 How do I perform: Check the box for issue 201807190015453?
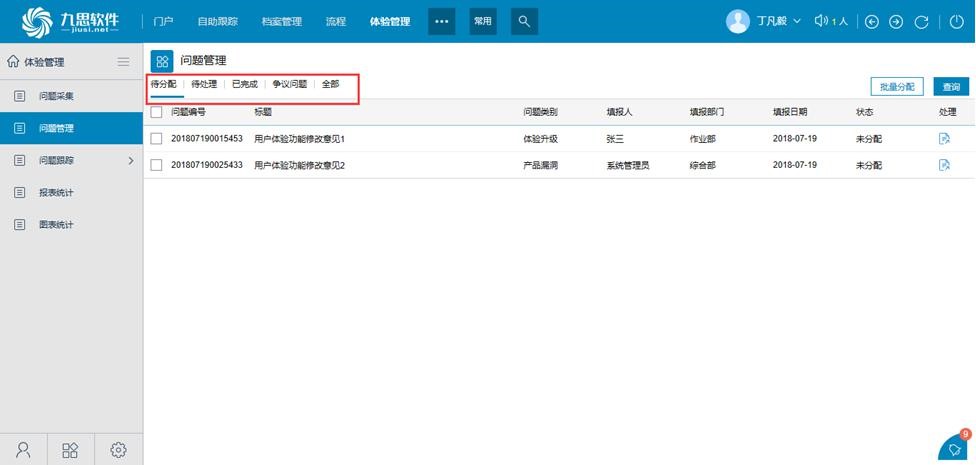tap(156, 139)
